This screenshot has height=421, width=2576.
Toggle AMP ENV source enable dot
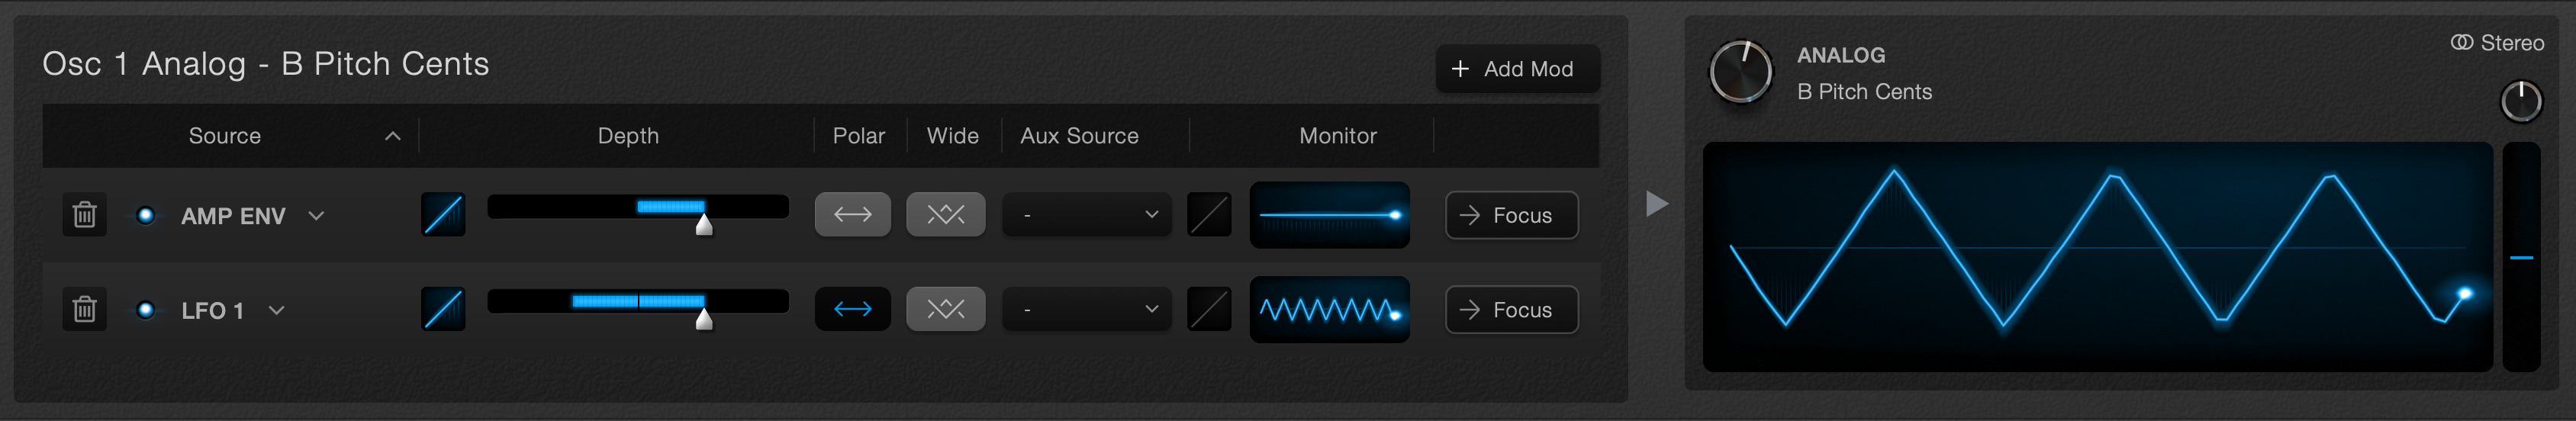tap(146, 215)
